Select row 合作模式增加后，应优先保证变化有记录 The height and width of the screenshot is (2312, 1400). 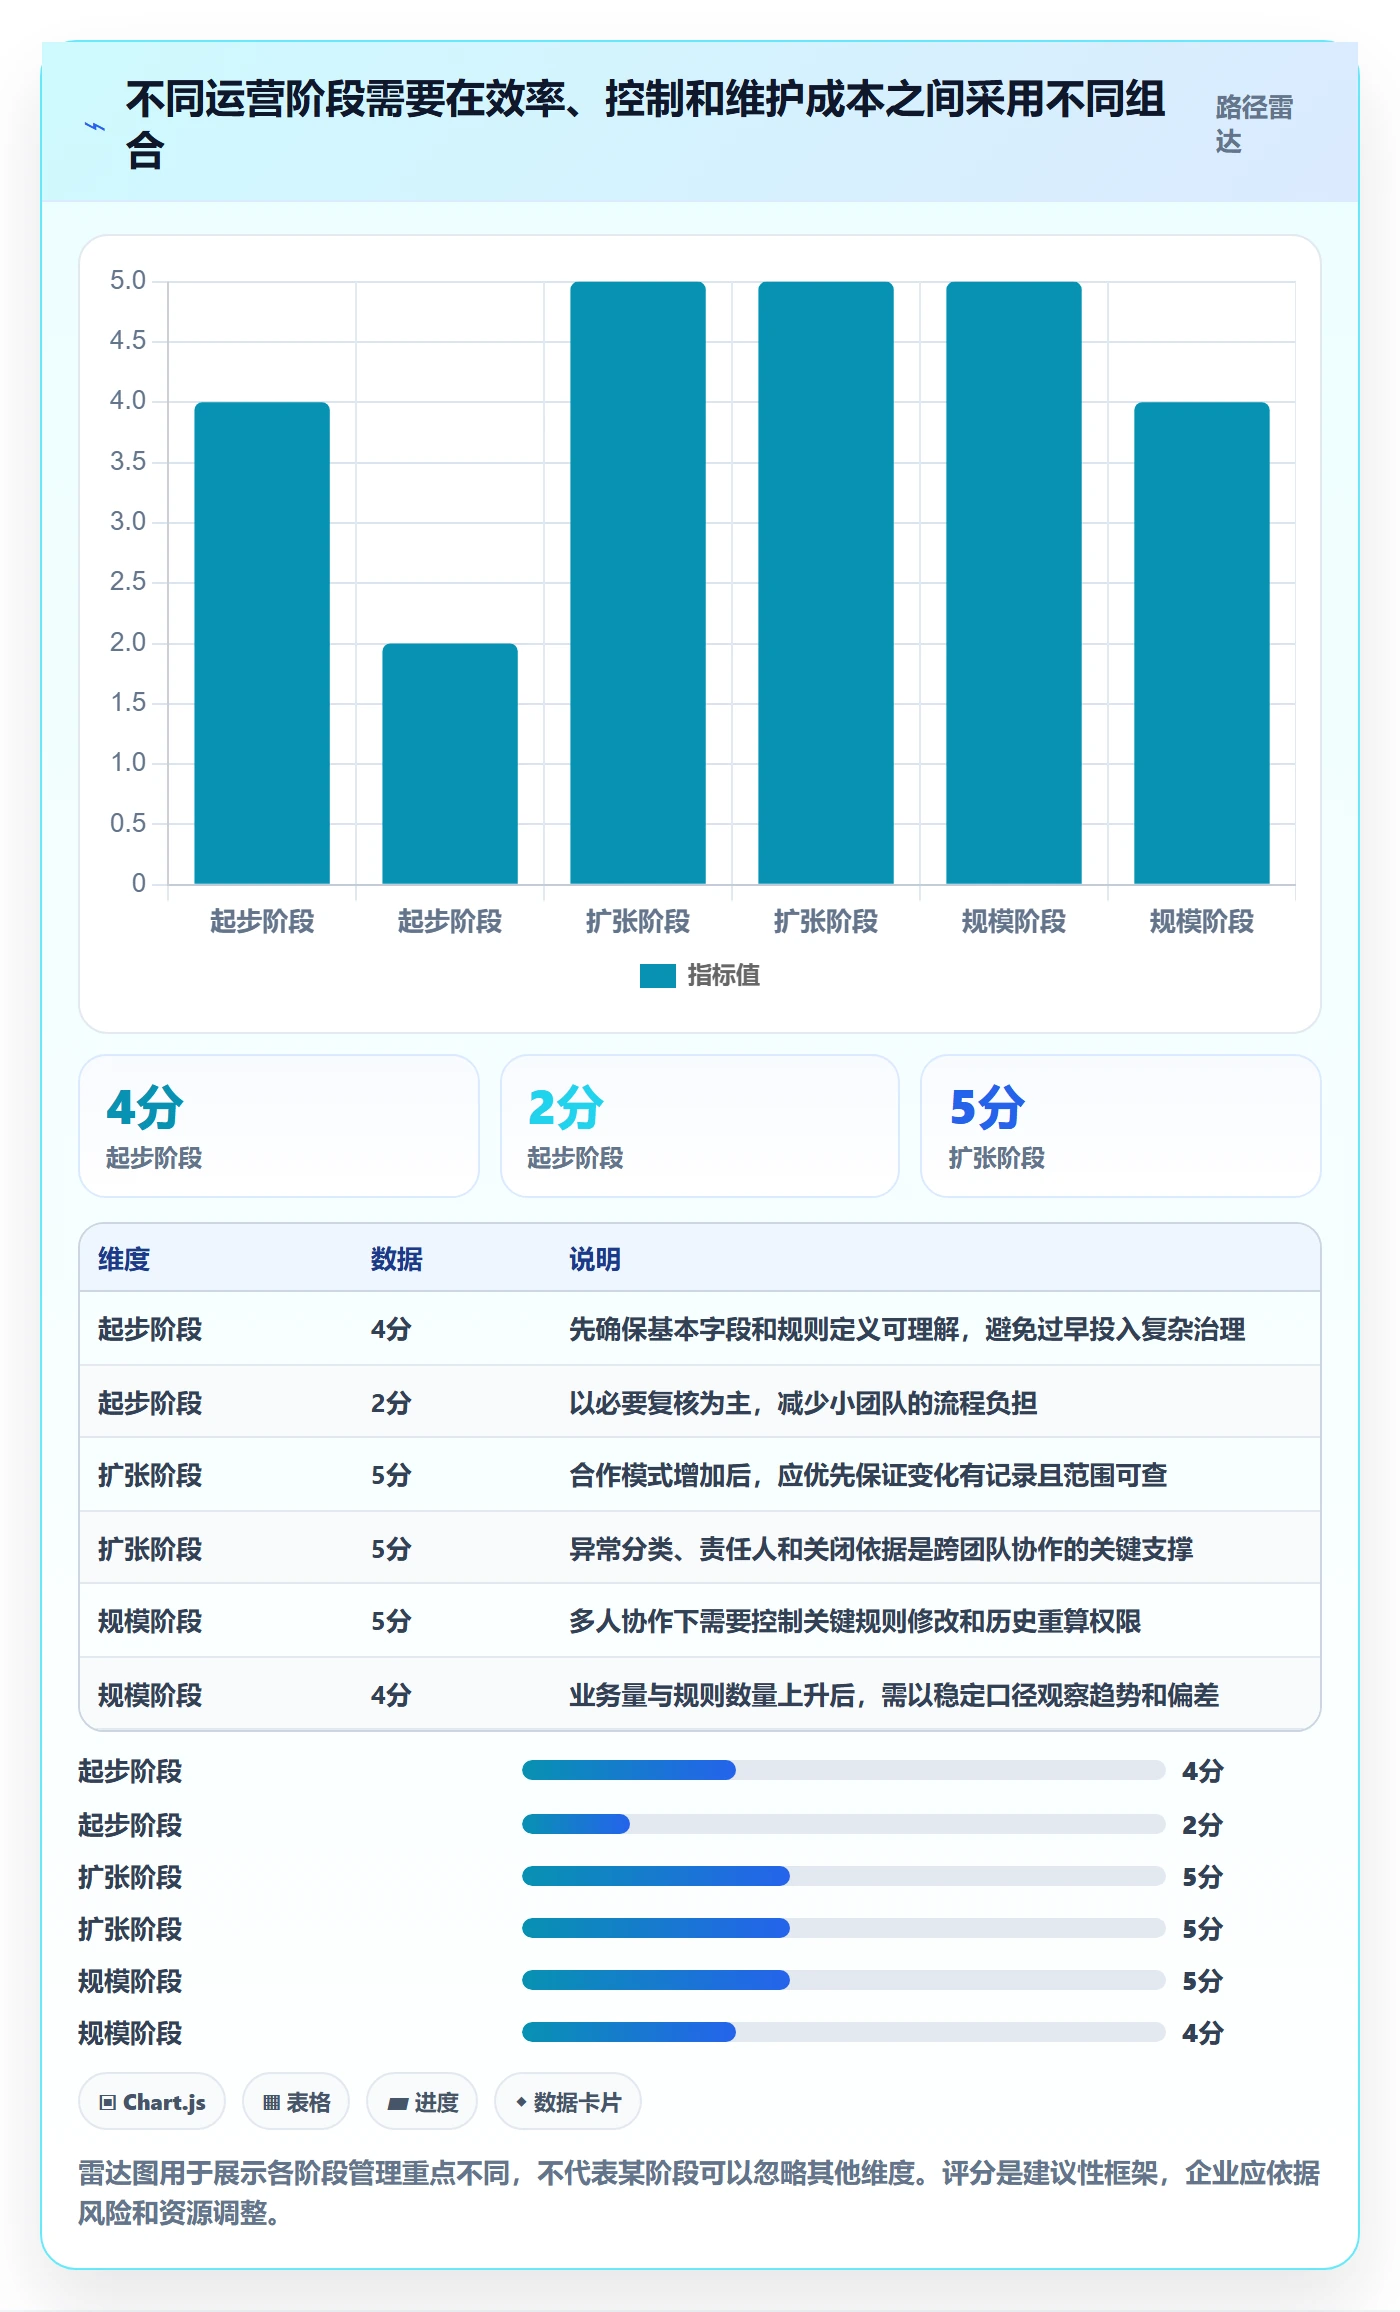coord(700,1475)
